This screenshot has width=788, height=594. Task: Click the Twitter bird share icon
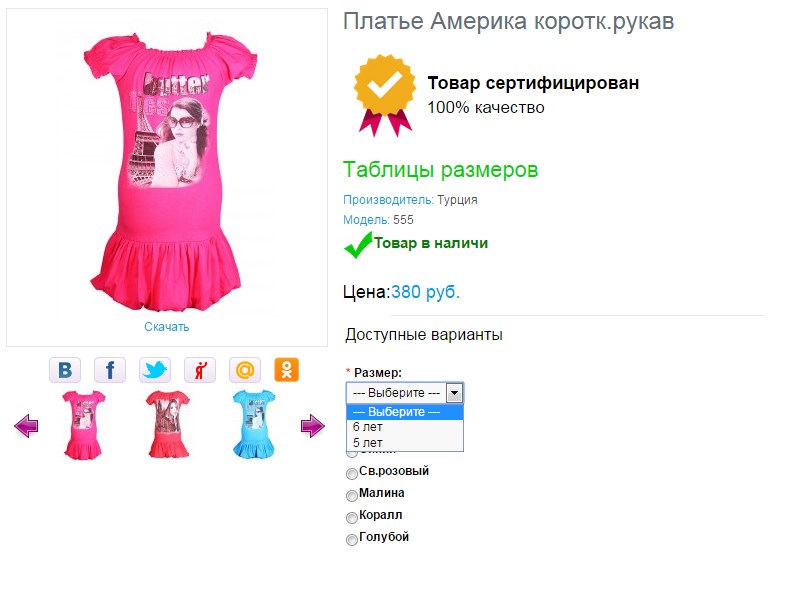(x=155, y=370)
